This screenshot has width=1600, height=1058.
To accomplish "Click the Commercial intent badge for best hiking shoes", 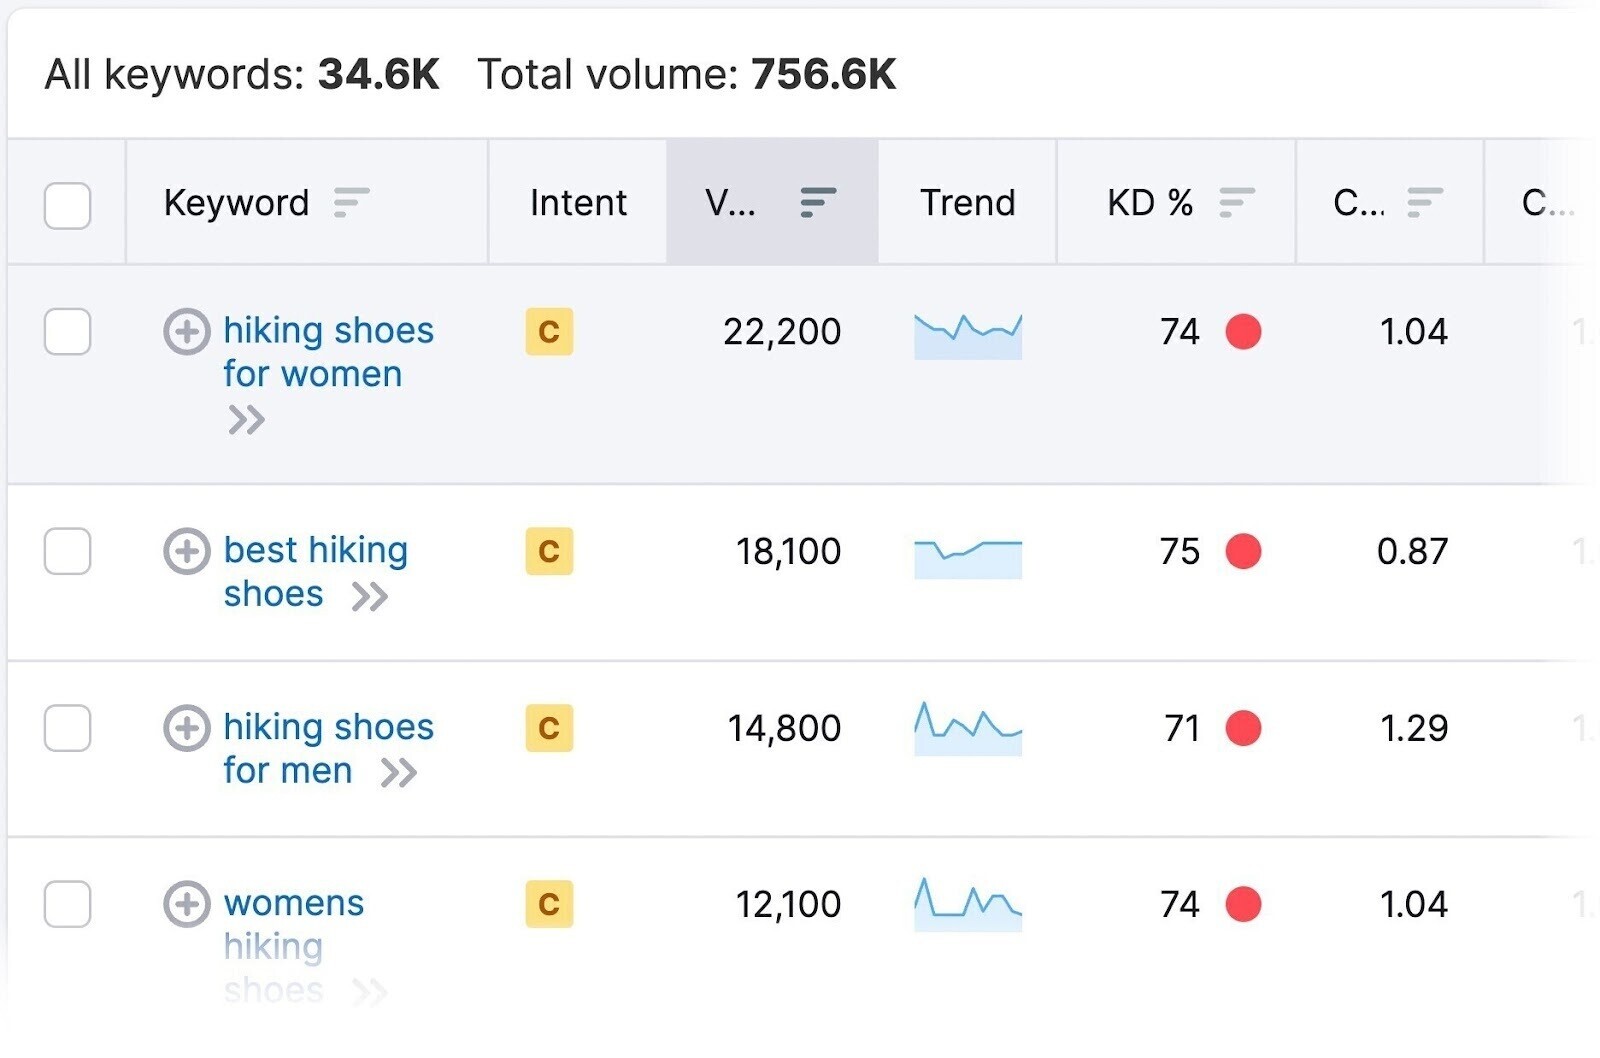I will 548,551.
